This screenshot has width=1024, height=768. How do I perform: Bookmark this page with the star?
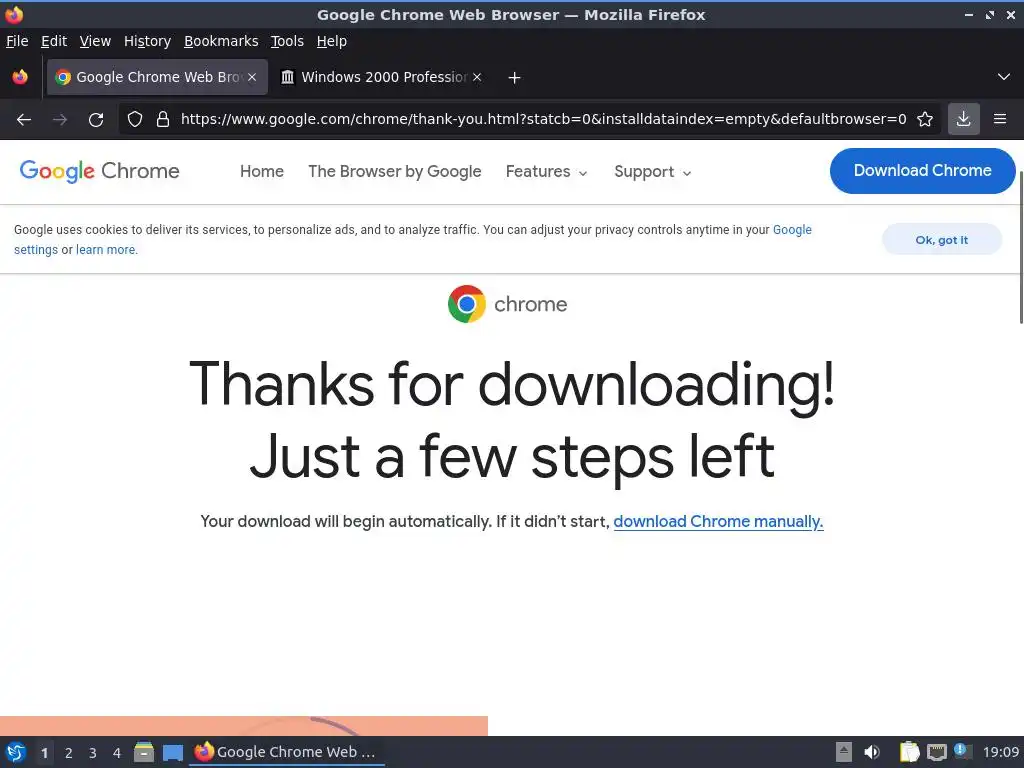925,120
